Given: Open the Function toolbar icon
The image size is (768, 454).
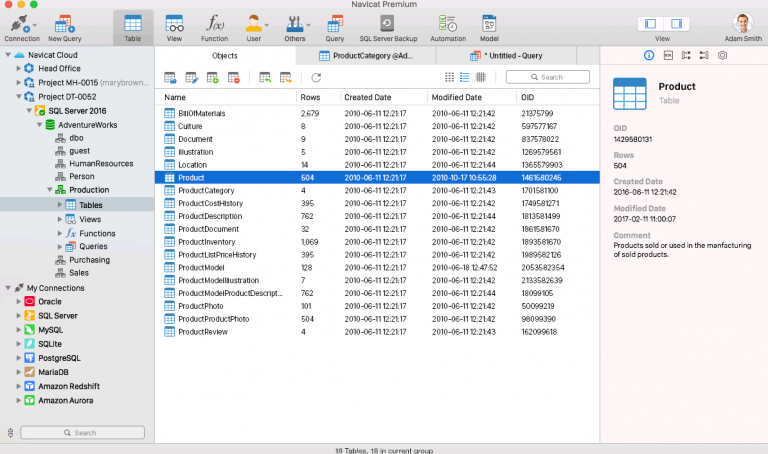Looking at the screenshot, I should point(215,28).
